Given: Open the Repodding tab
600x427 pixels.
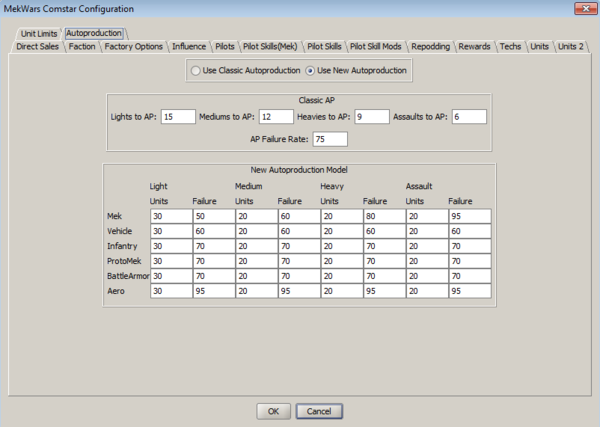Looking at the screenshot, I should point(429,46).
